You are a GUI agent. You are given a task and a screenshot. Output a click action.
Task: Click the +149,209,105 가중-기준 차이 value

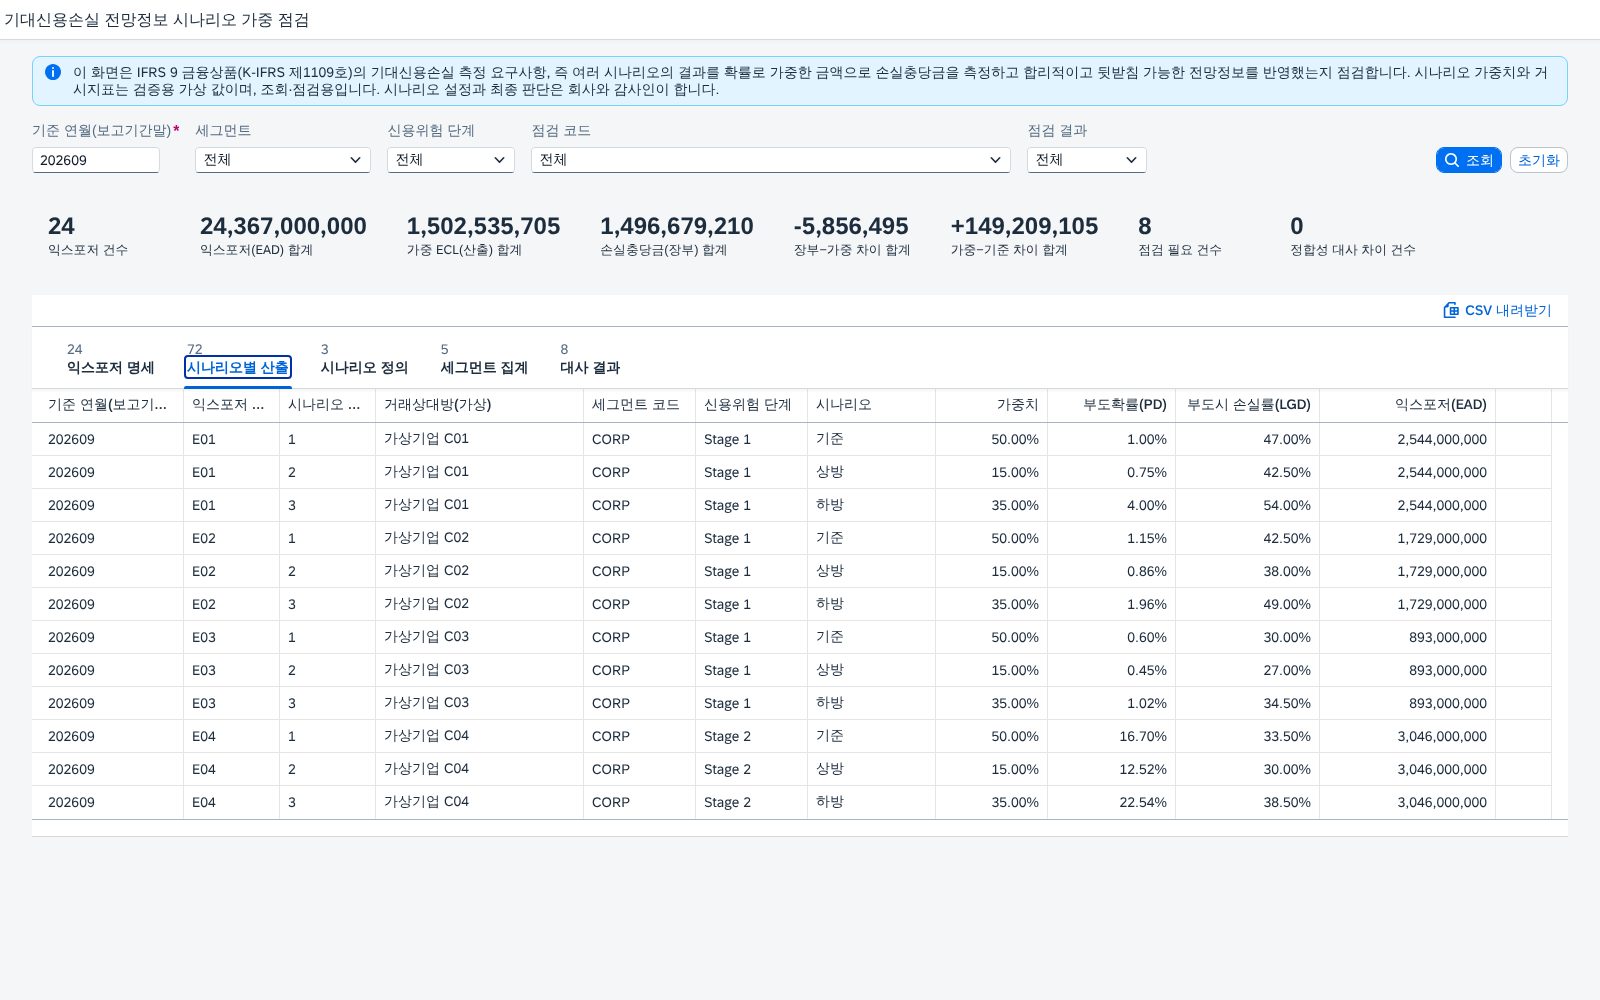coord(1024,226)
